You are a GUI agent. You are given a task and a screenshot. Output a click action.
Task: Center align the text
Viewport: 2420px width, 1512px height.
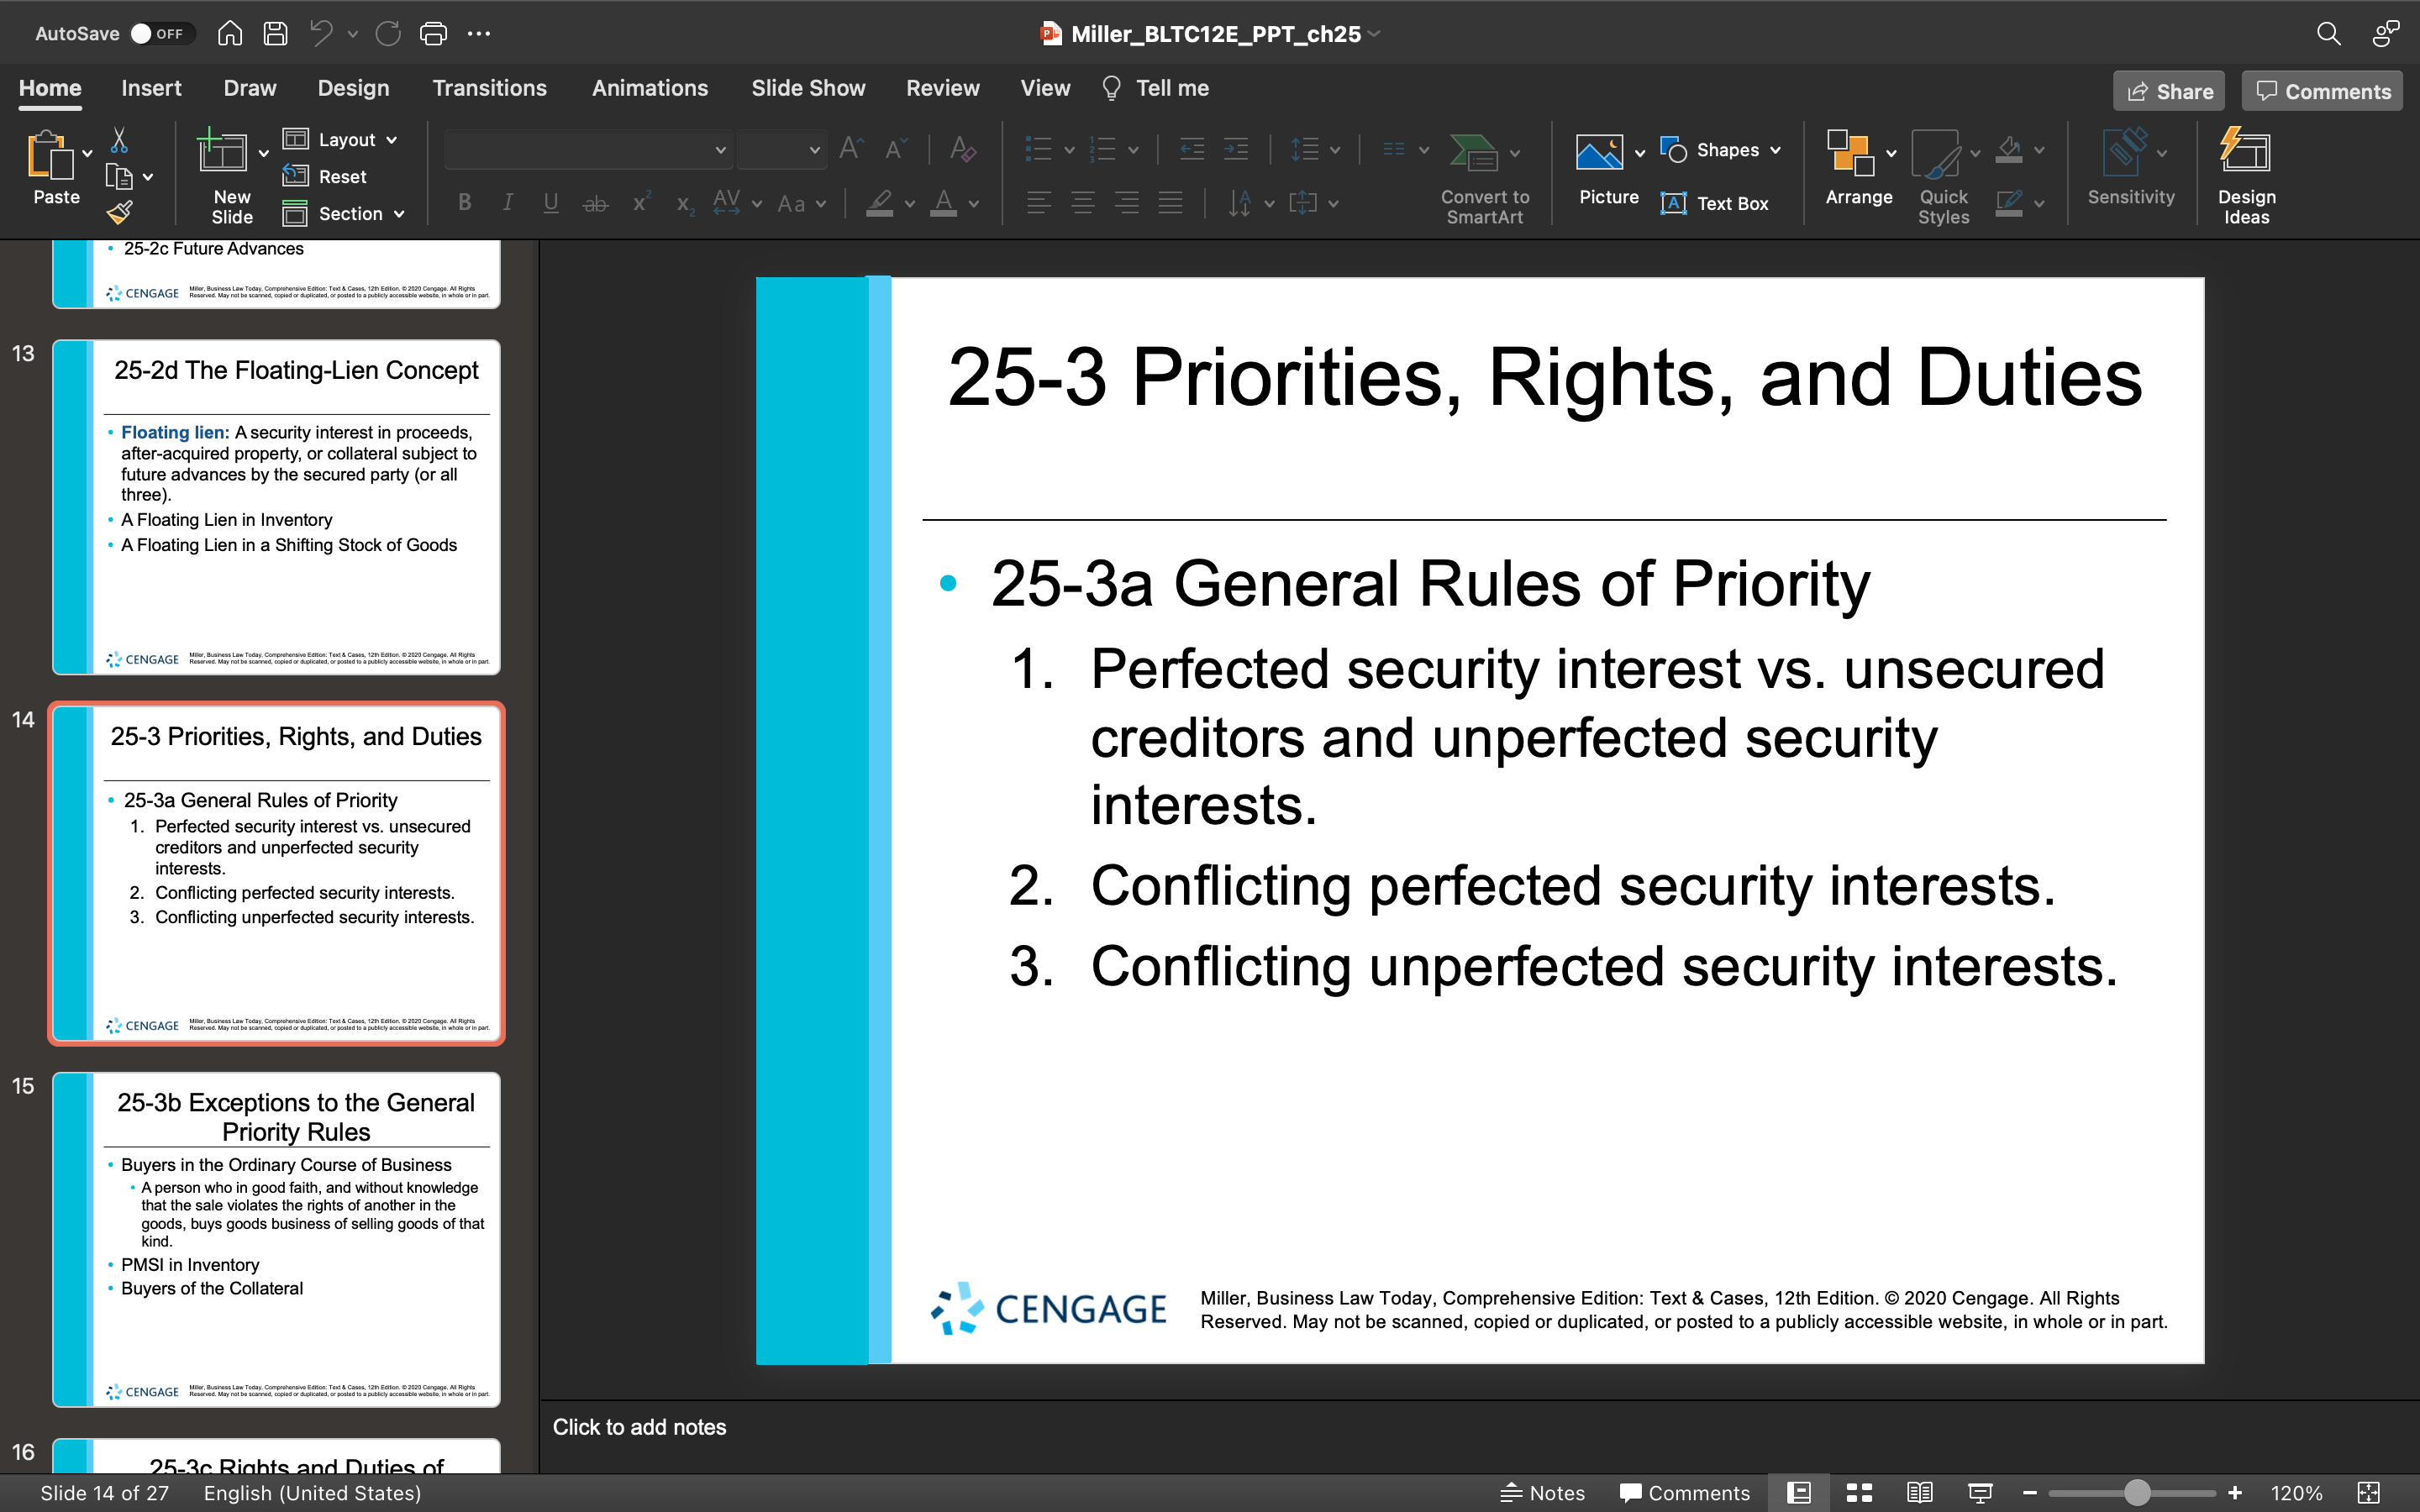click(x=1082, y=203)
